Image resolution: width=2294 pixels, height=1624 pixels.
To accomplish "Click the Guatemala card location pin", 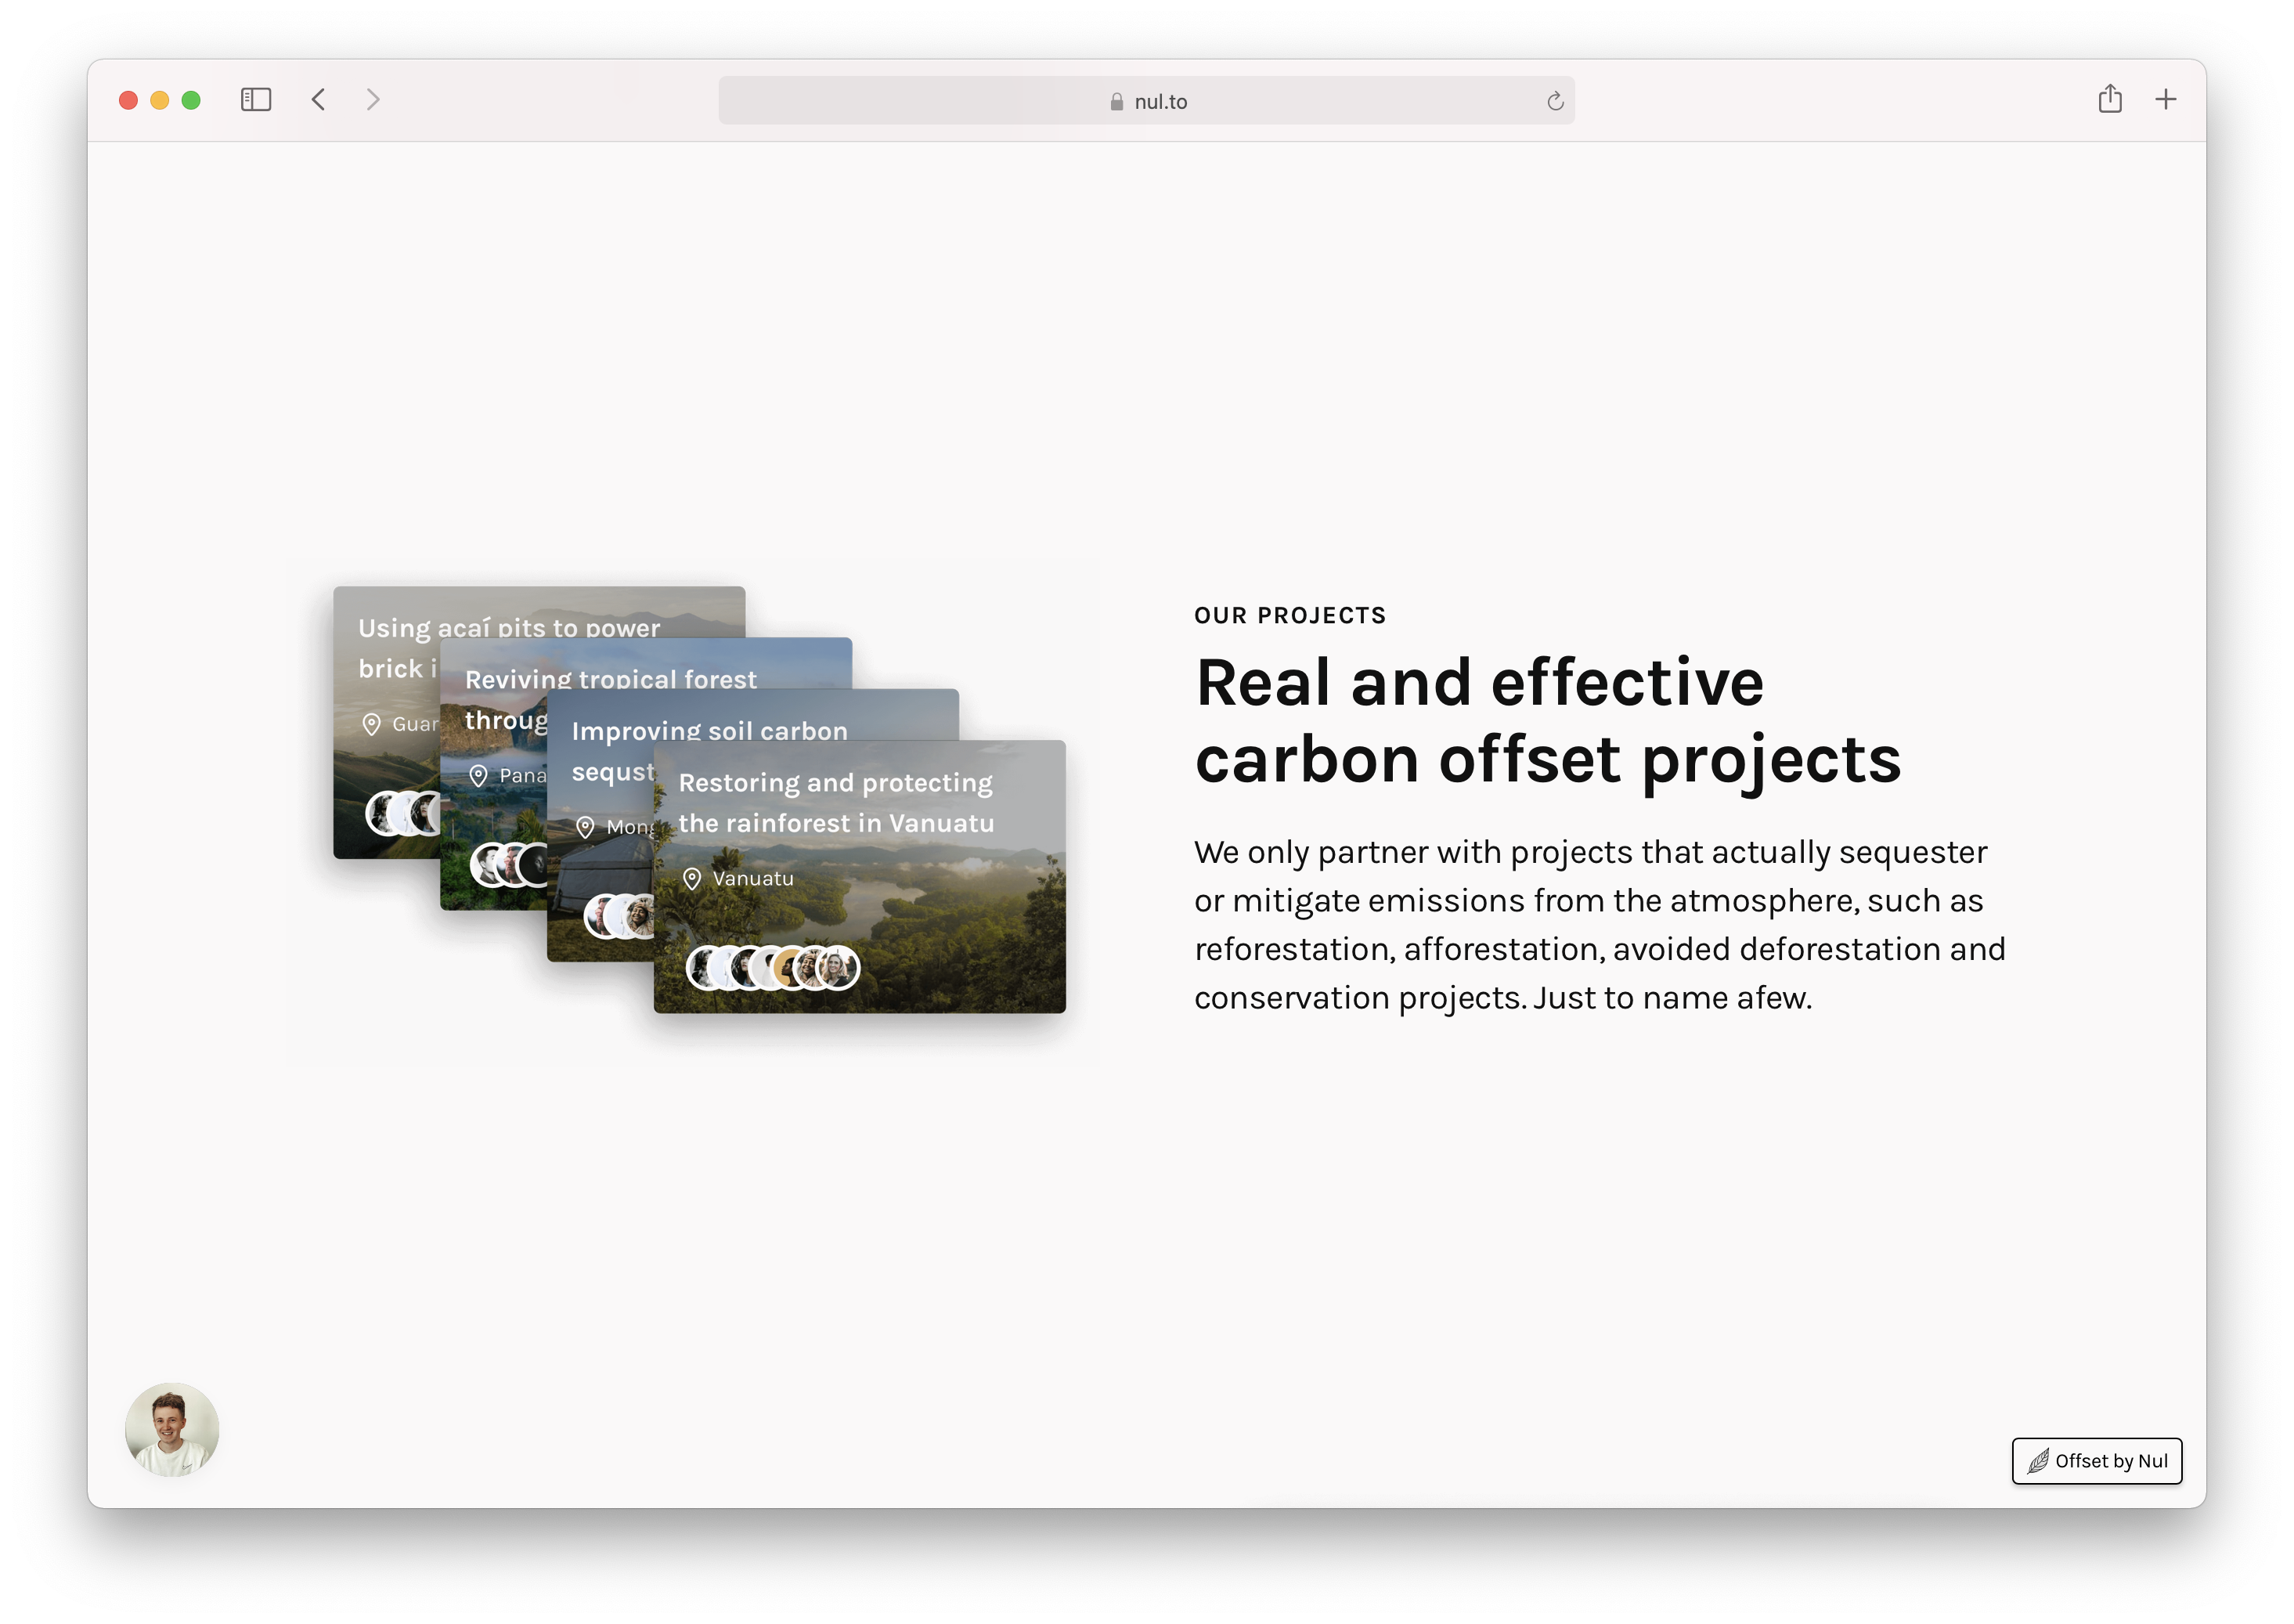I will [371, 724].
